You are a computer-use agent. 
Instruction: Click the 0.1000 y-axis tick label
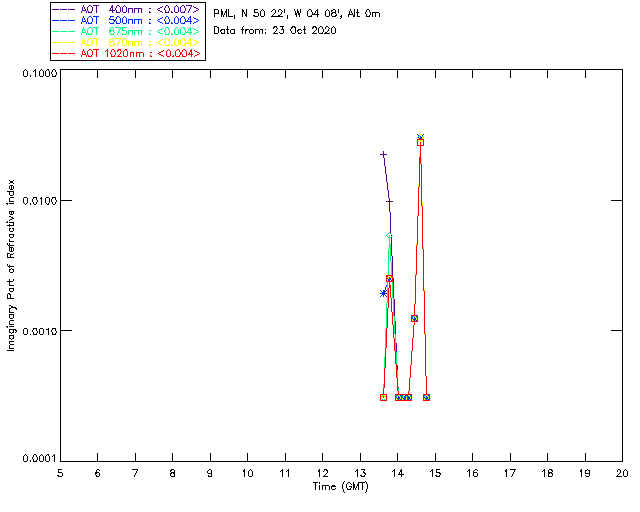point(39,73)
